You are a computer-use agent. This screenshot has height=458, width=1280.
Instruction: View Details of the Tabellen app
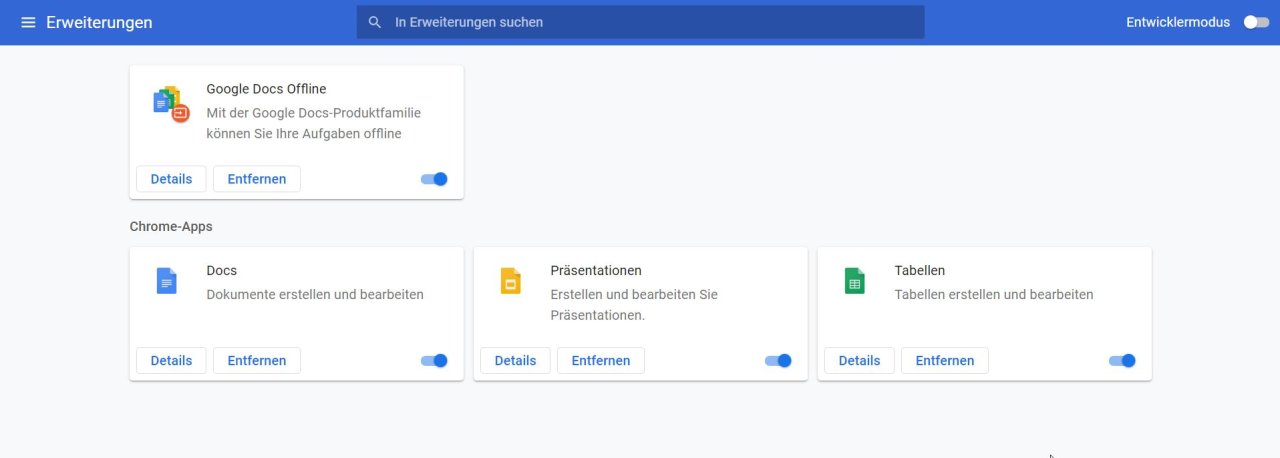[x=859, y=361]
